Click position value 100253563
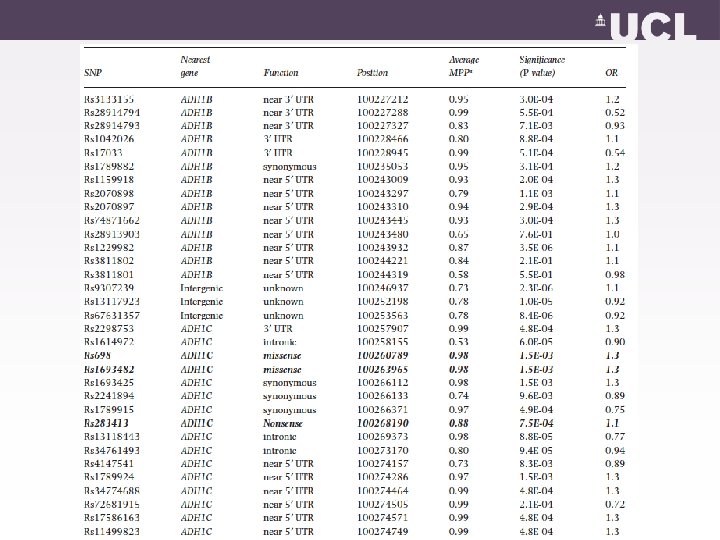The width and height of the screenshot is (720, 540). 382,315
